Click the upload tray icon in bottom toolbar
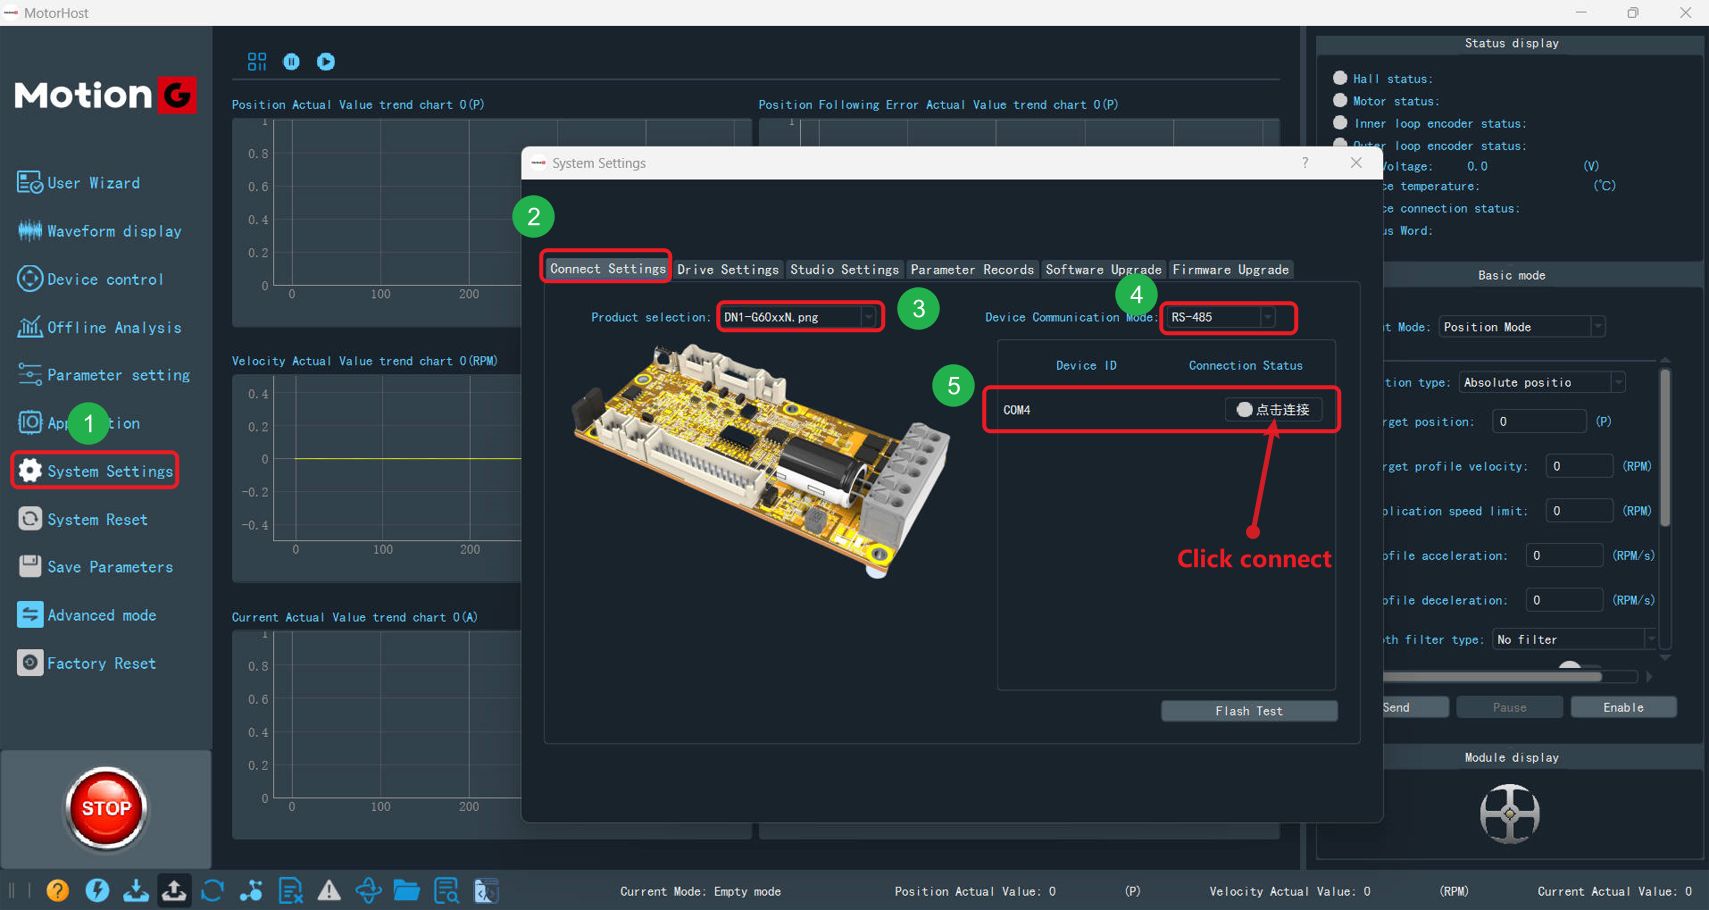Image resolution: width=1709 pixels, height=910 pixels. tap(174, 890)
